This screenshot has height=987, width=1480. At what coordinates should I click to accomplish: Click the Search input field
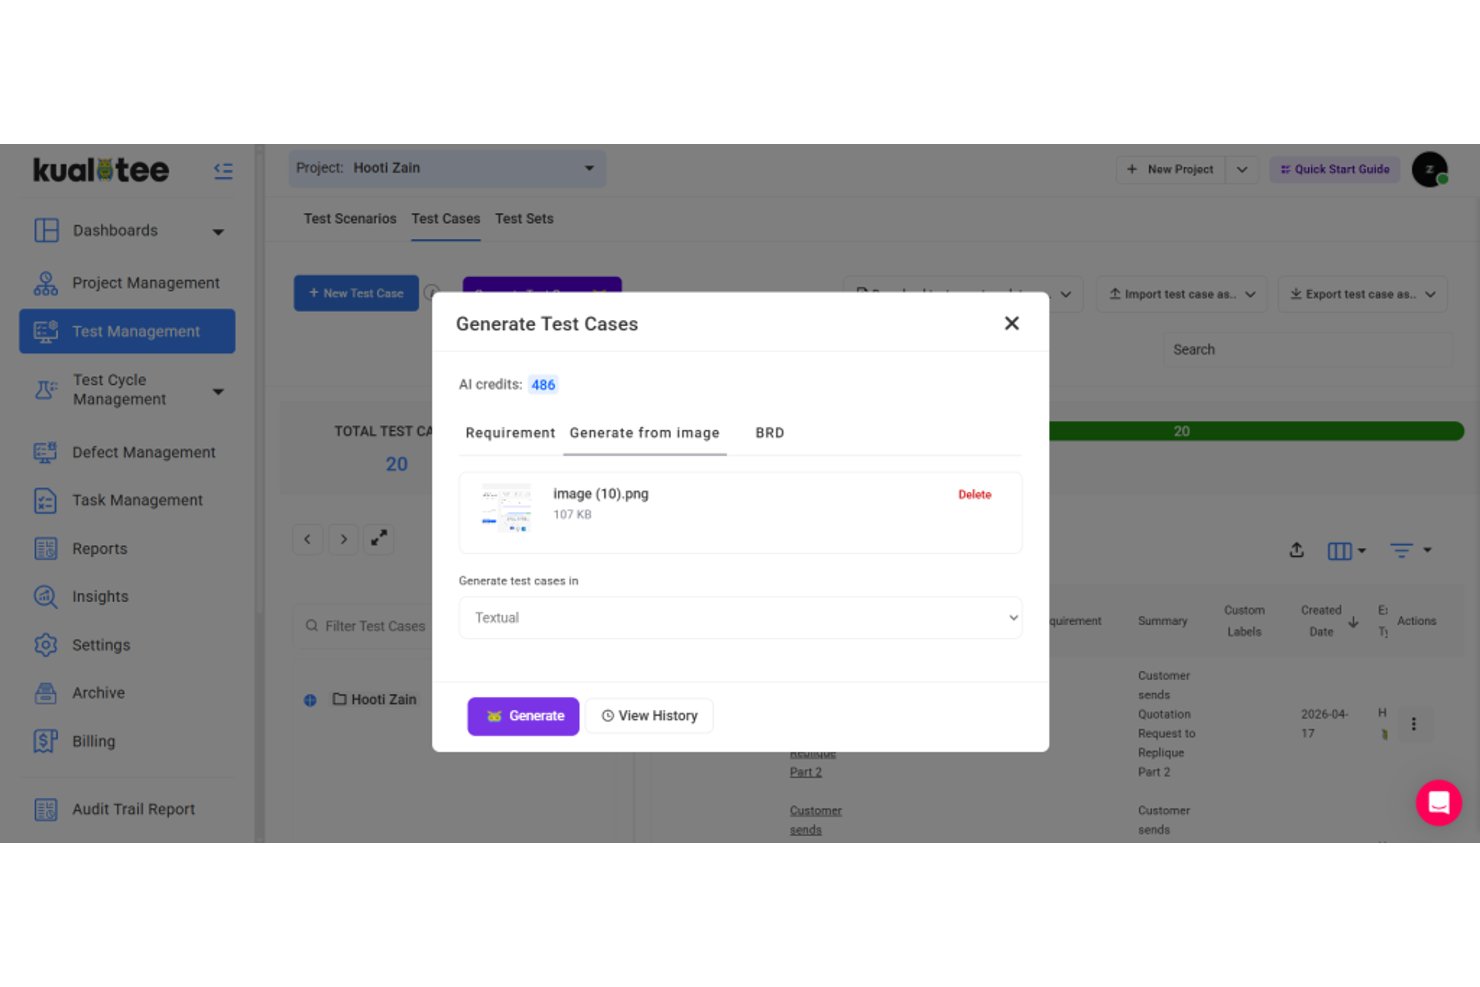[x=1307, y=350]
